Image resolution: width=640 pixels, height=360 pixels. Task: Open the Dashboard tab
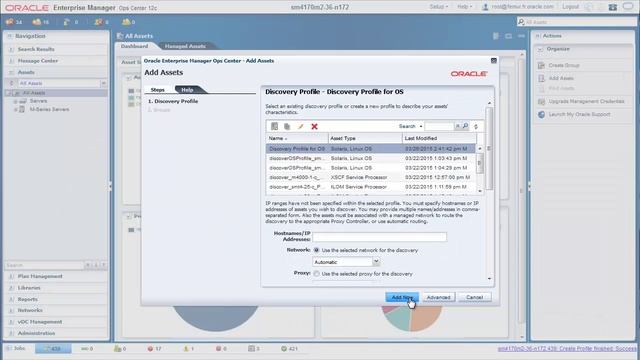(x=134, y=46)
